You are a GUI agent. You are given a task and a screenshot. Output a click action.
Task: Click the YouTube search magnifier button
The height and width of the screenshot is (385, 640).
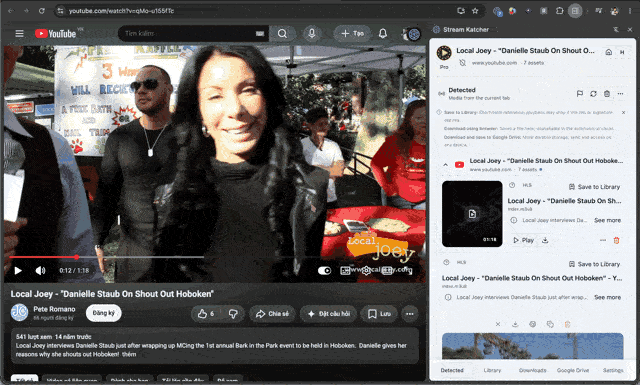click(x=282, y=33)
